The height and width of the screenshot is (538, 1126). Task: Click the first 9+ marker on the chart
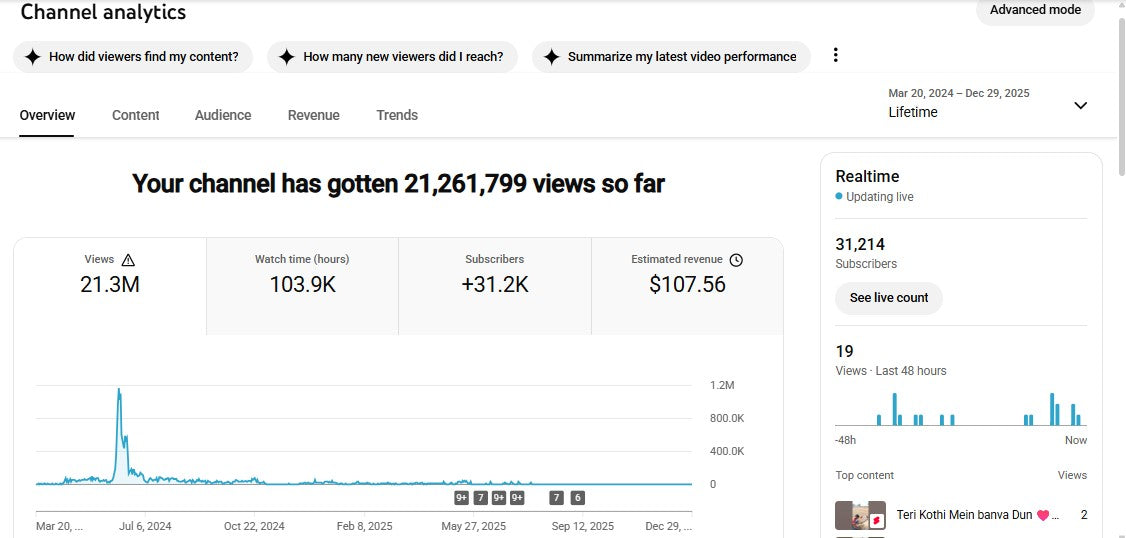461,498
